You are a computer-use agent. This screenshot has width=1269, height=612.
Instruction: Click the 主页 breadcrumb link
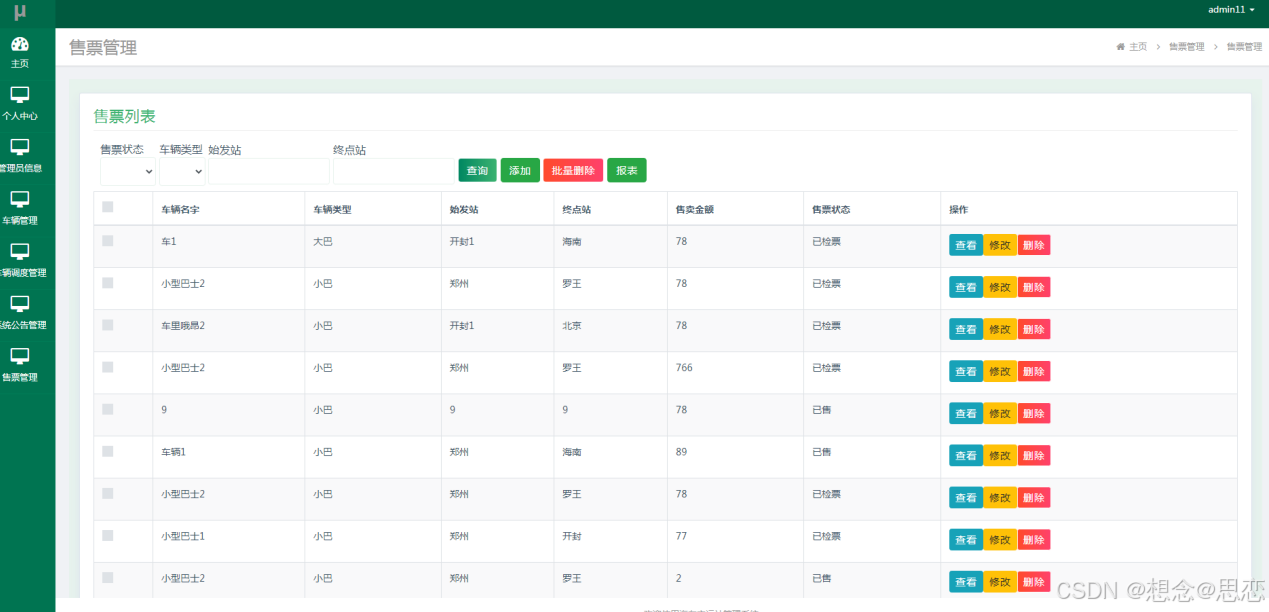click(x=1138, y=47)
